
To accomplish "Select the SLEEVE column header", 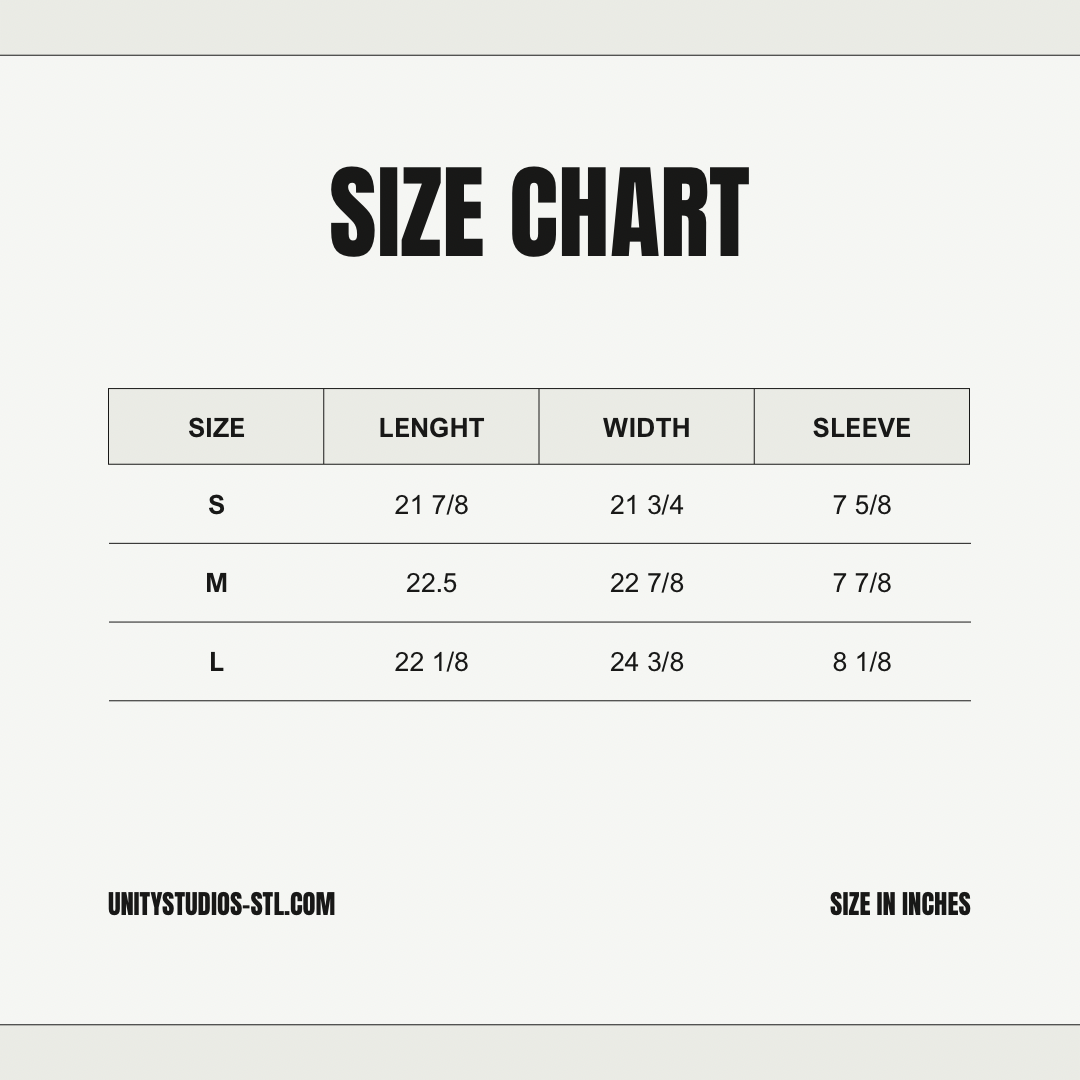I will coord(862,427).
